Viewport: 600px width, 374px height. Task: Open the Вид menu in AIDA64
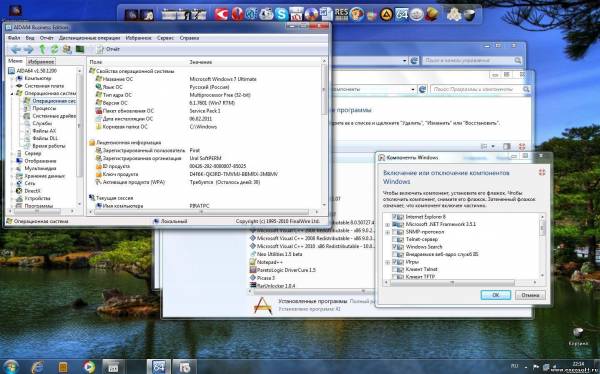[x=30, y=38]
